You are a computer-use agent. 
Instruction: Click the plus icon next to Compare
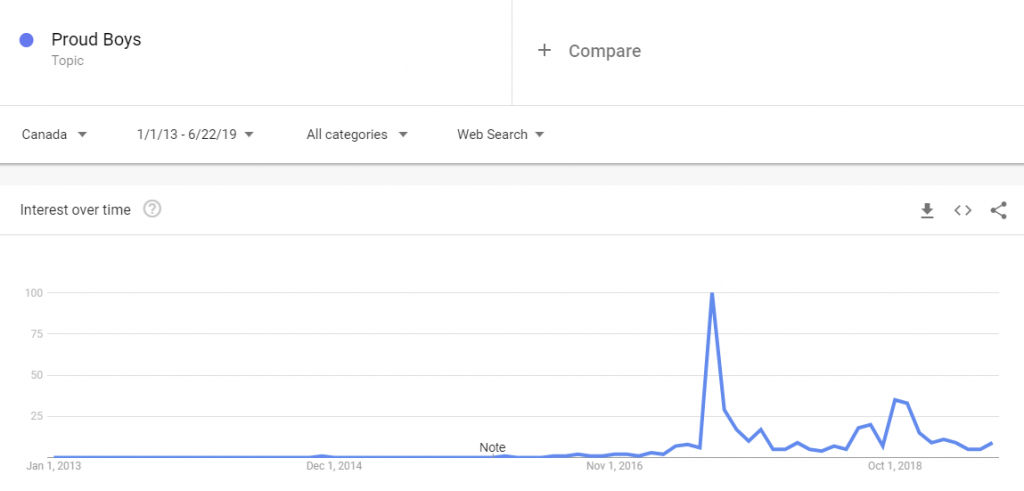(x=544, y=50)
